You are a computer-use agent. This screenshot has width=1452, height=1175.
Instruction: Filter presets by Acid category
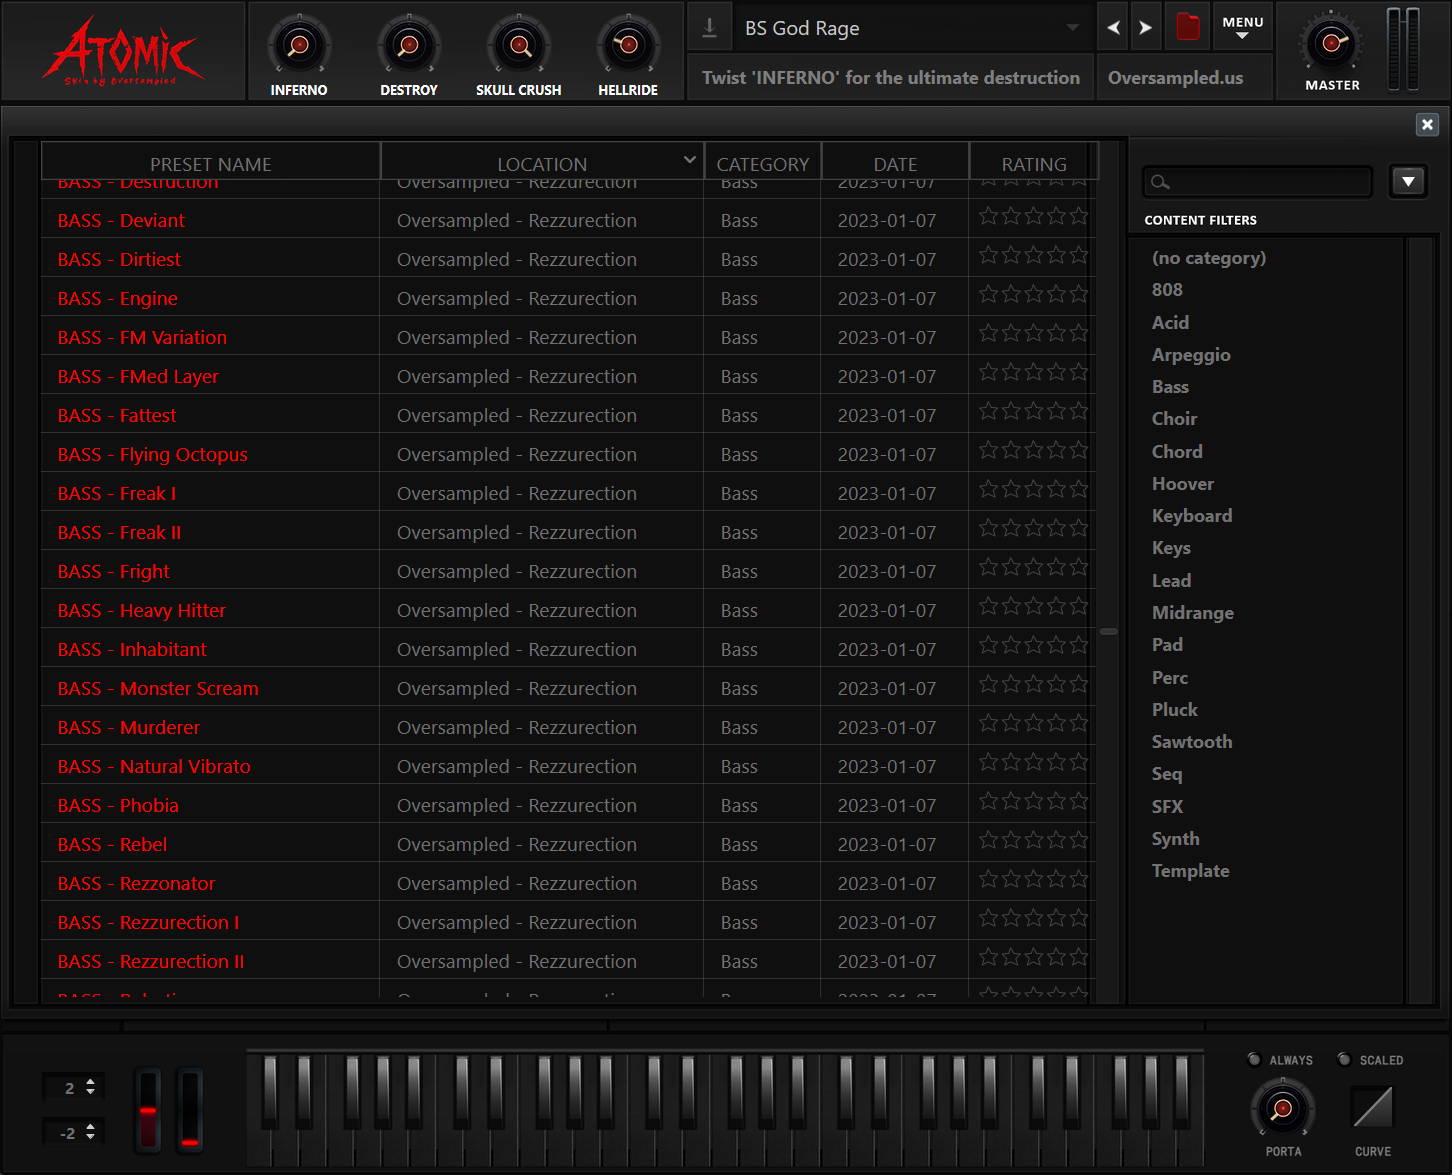(1170, 322)
